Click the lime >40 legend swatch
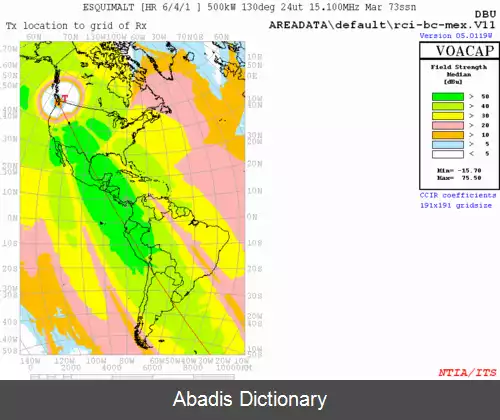 448,106
